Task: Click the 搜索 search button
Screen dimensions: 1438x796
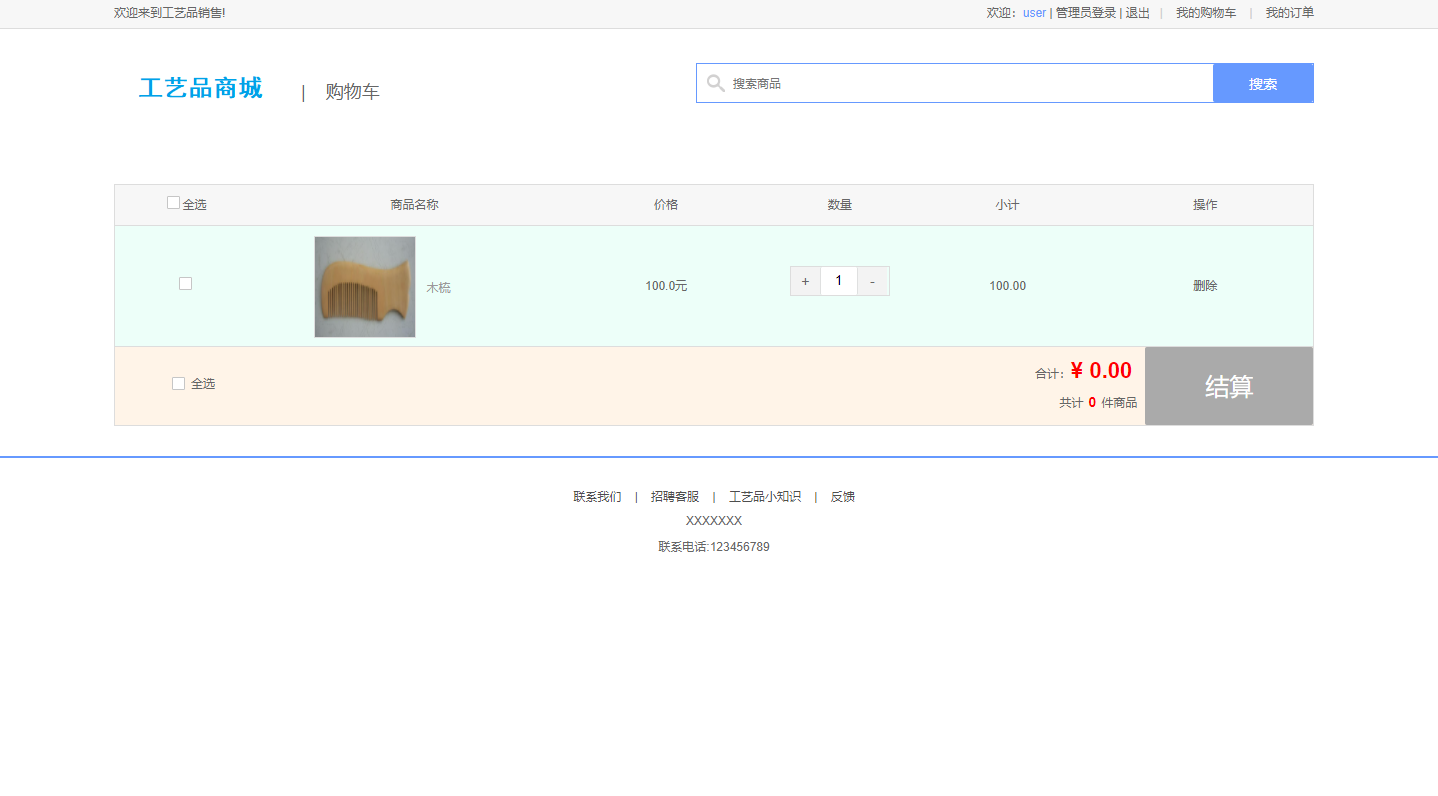Action: pos(1263,83)
